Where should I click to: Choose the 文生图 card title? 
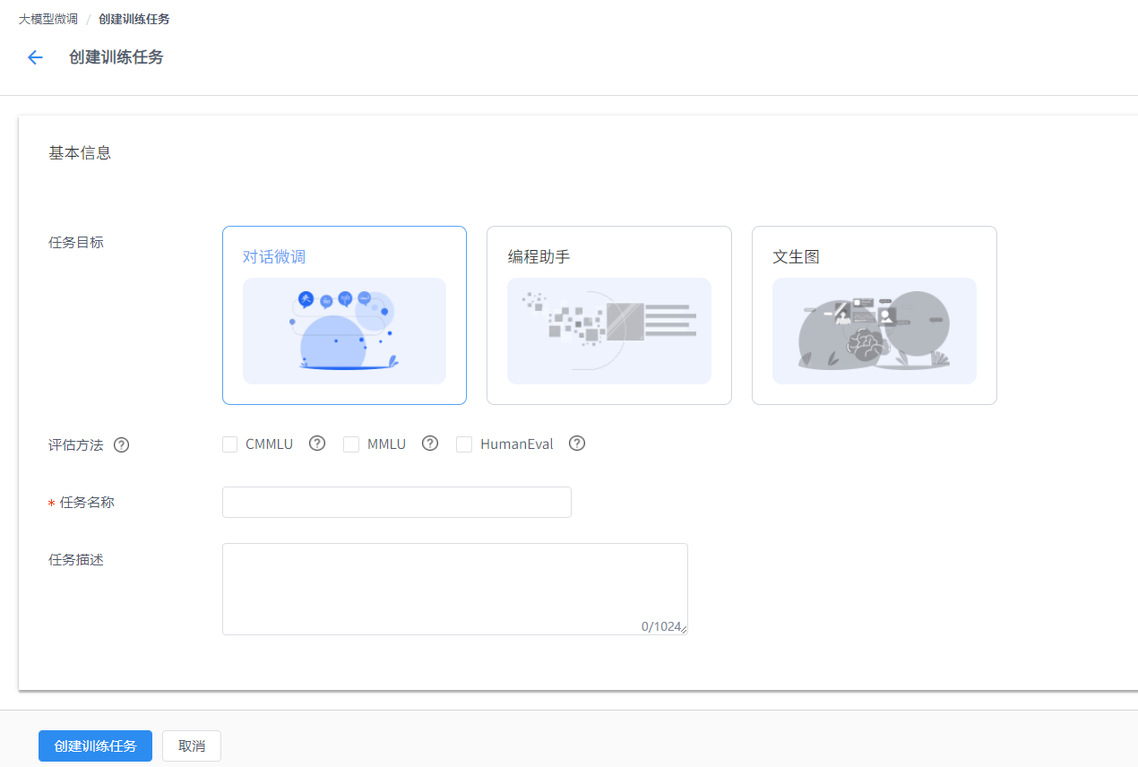796,257
